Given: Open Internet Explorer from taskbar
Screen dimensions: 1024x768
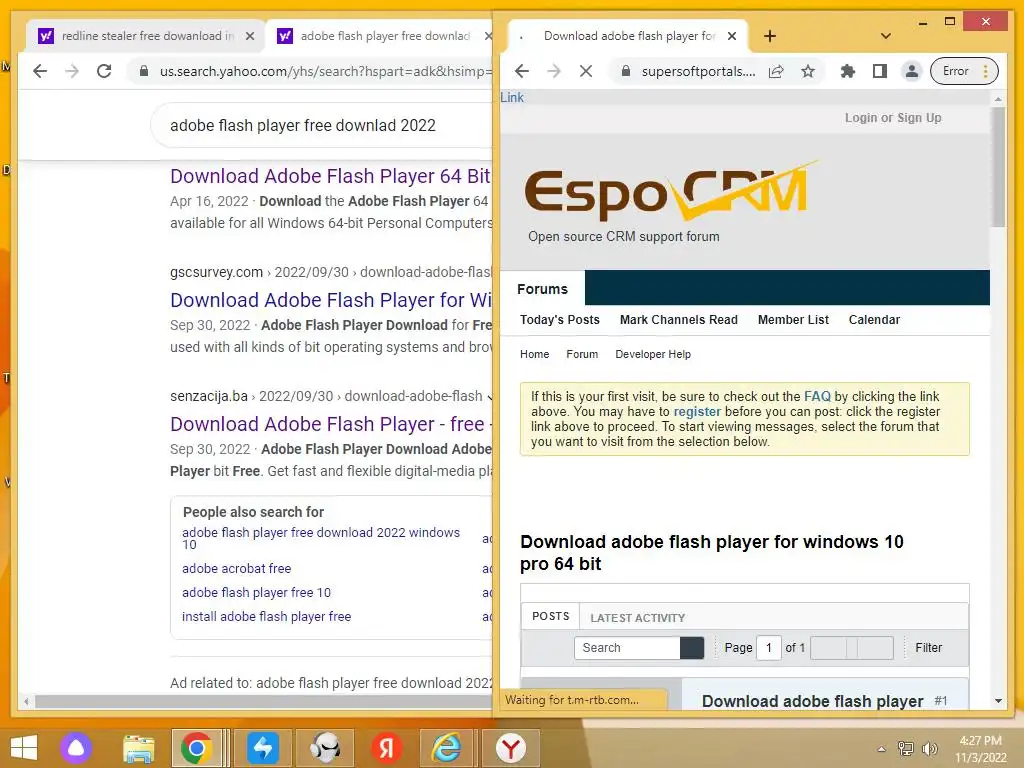Looking at the screenshot, I should 447,748.
